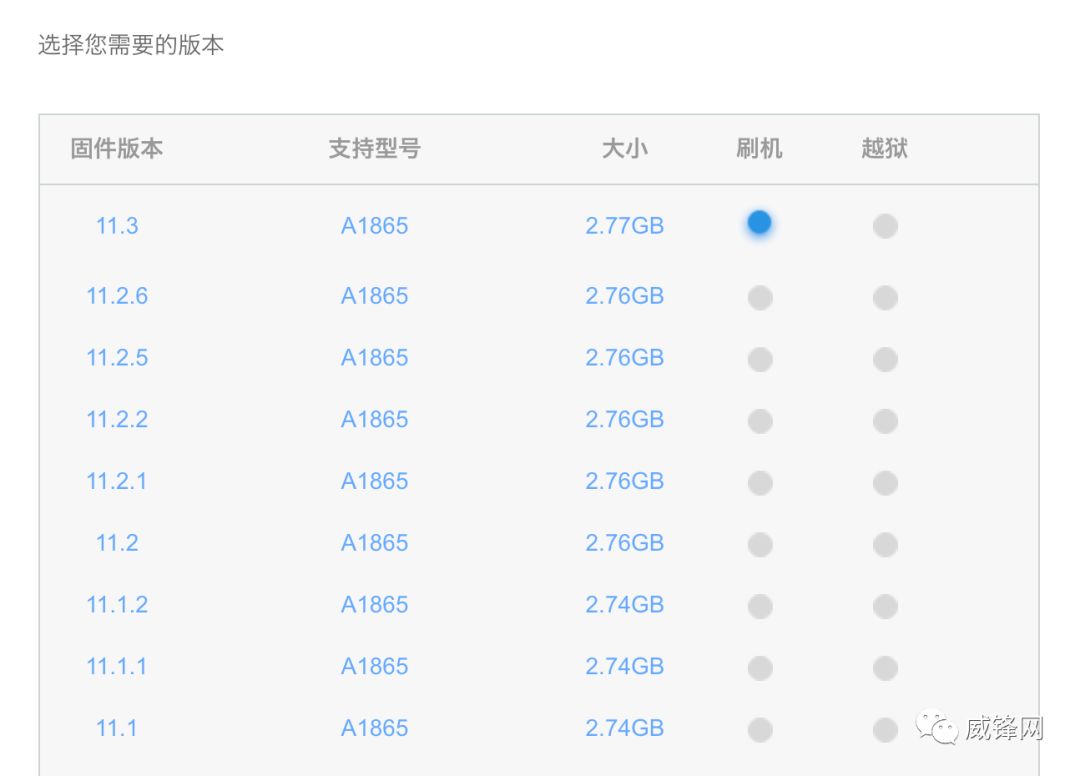The width and height of the screenshot is (1080, 776).
Task: Pick 刷机 for firmware 11.2.1
Action: (760, 483)
